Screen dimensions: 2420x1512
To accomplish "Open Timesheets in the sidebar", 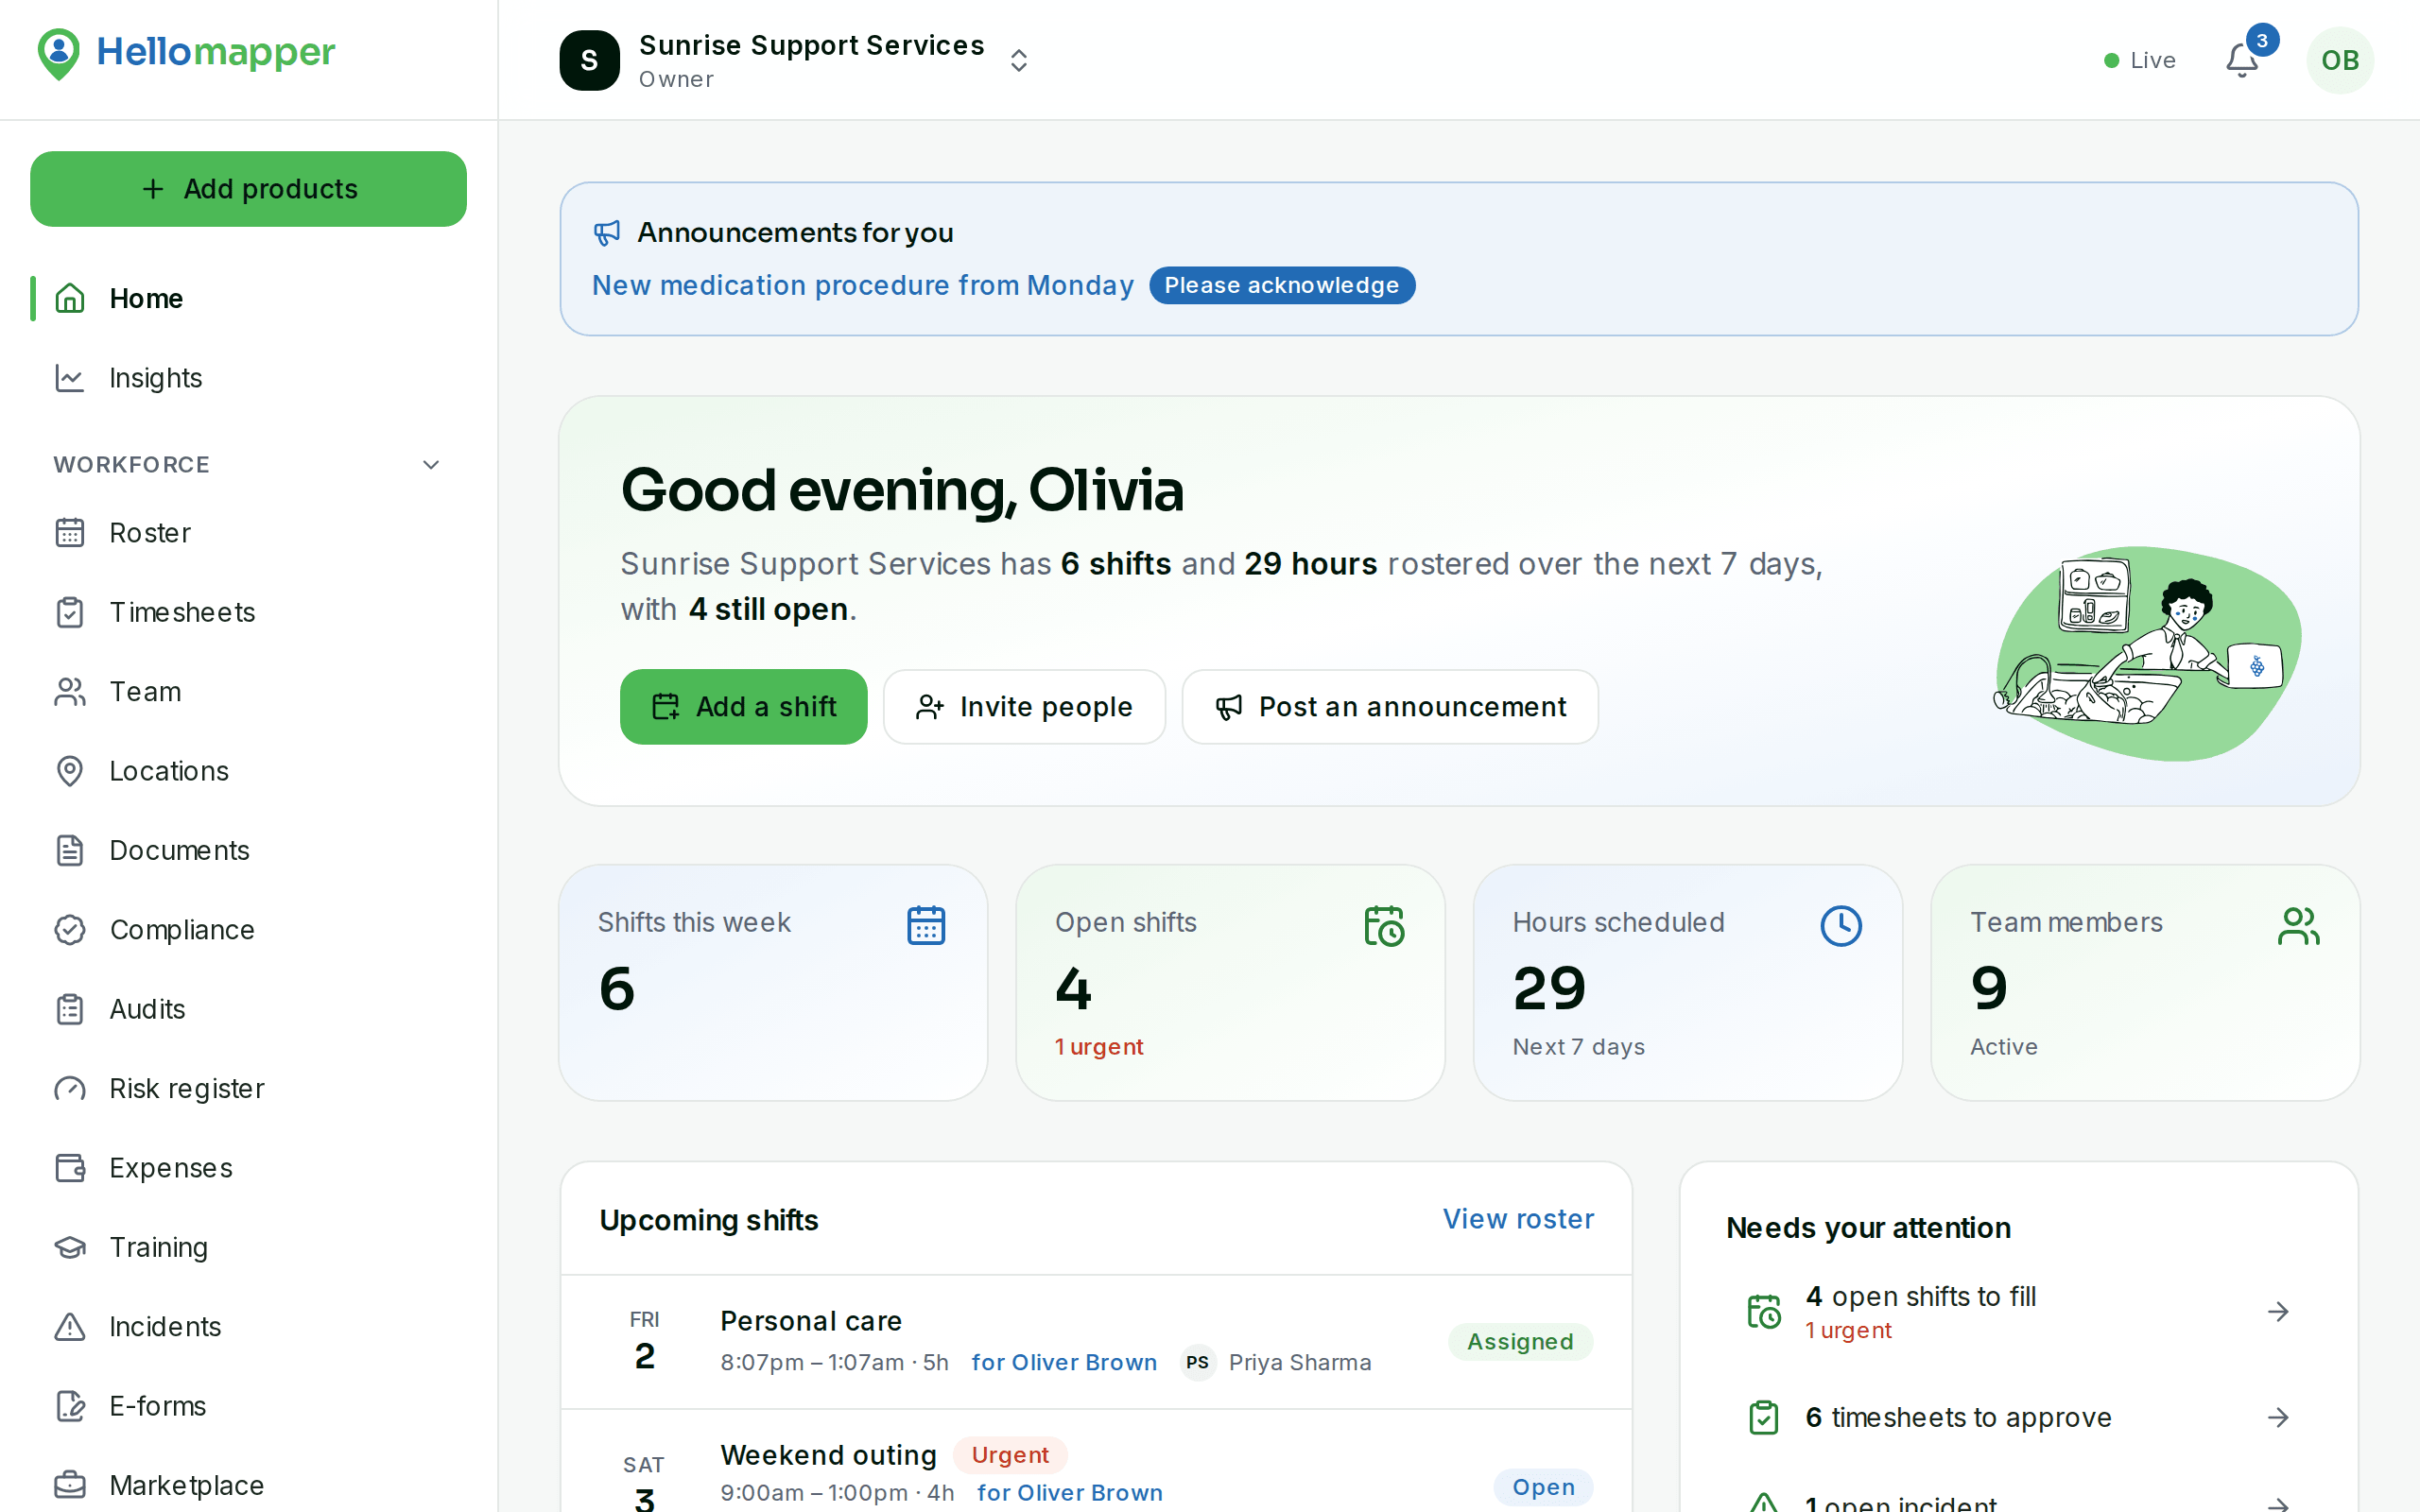I will tap(248, 612).
